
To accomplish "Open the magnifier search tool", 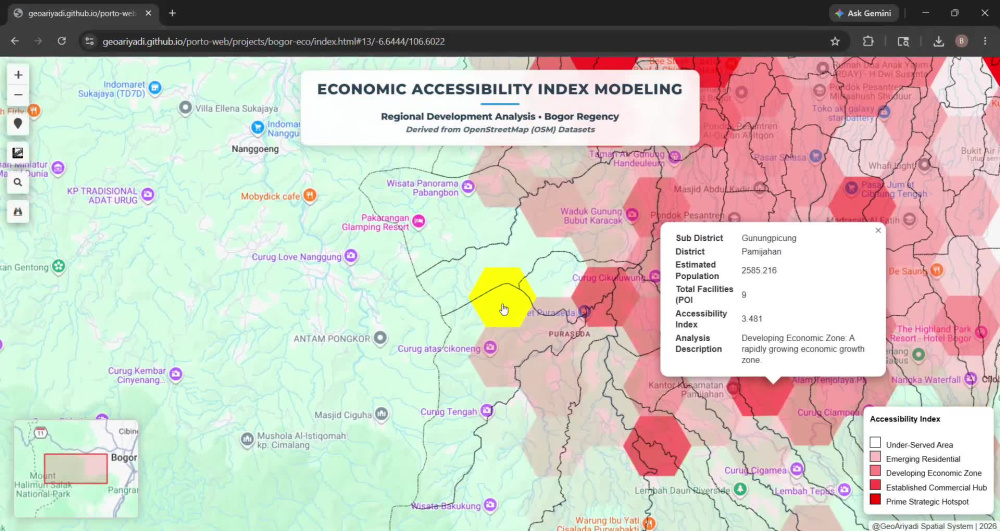I will [18, 182].
